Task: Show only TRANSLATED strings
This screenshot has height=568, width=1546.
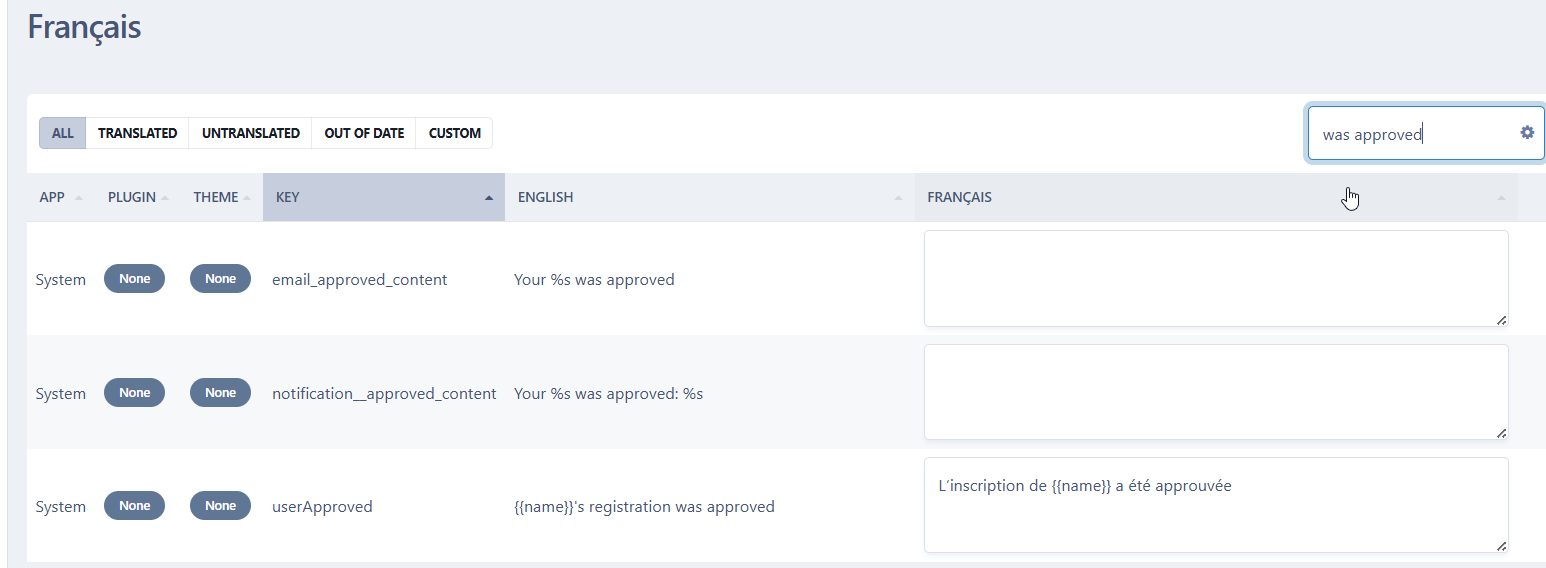Action: 137,133
